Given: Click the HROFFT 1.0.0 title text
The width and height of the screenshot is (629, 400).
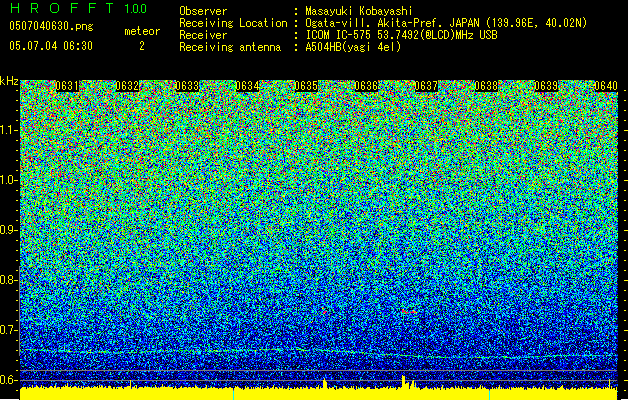Looking at the screenshot, I should 78,8.
